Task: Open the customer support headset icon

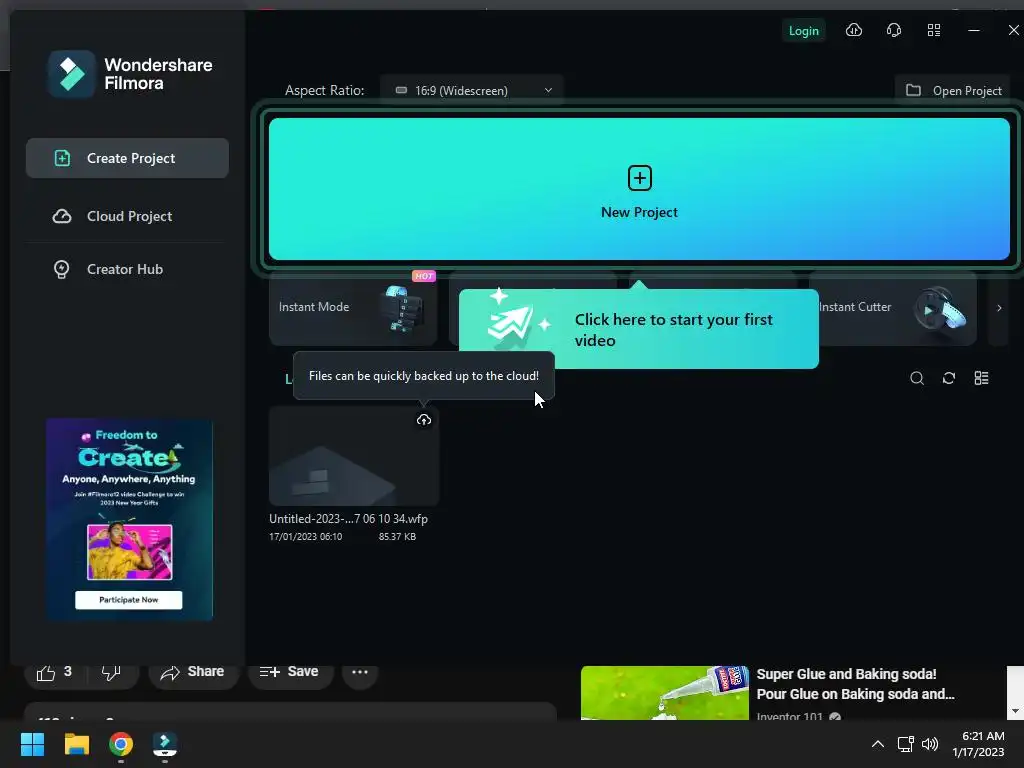Action: pyautogui.click(x=893, y=30)
